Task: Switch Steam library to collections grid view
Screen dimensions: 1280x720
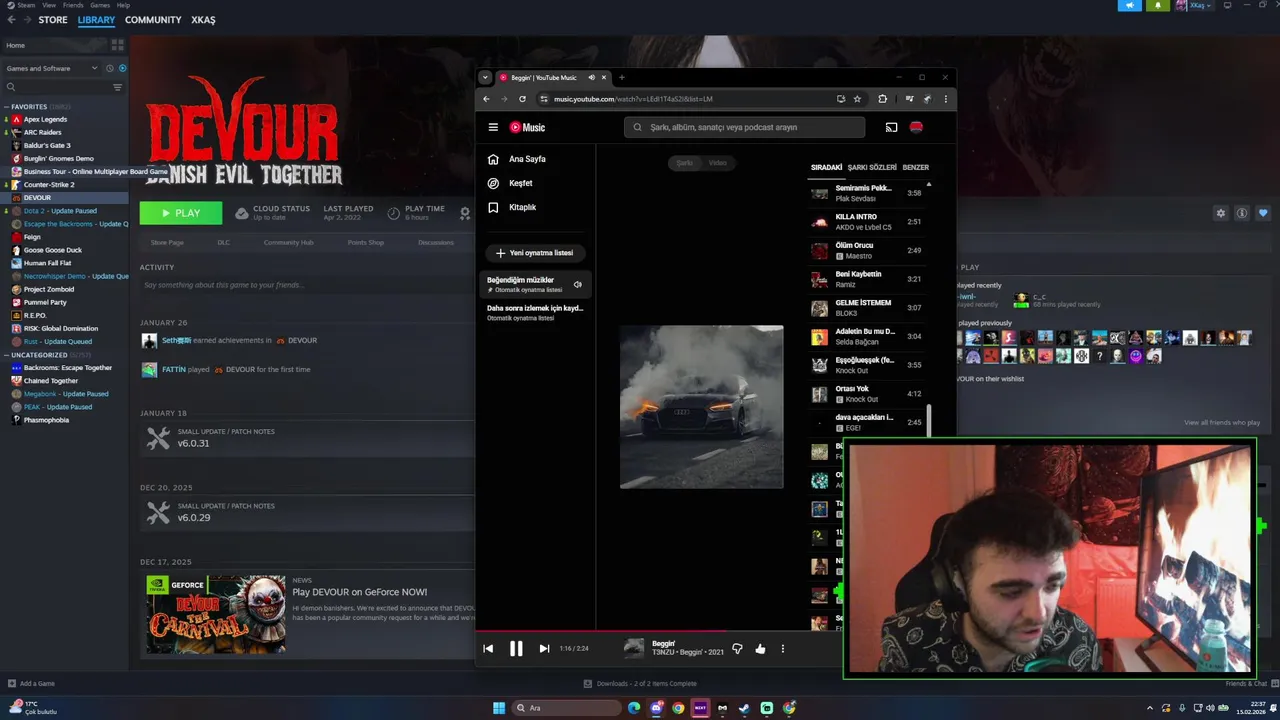Action: click(x=117, y=45)
